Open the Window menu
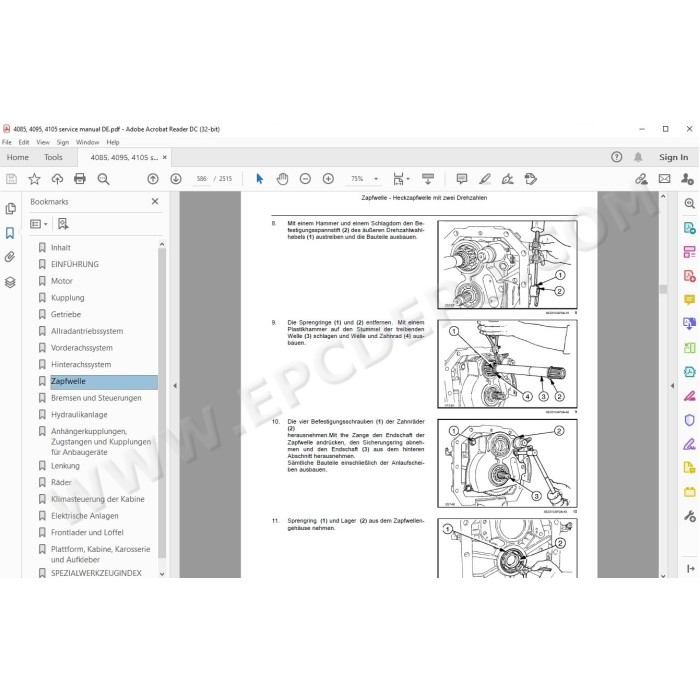Screen dimensions: 700x700 (88, 142)
